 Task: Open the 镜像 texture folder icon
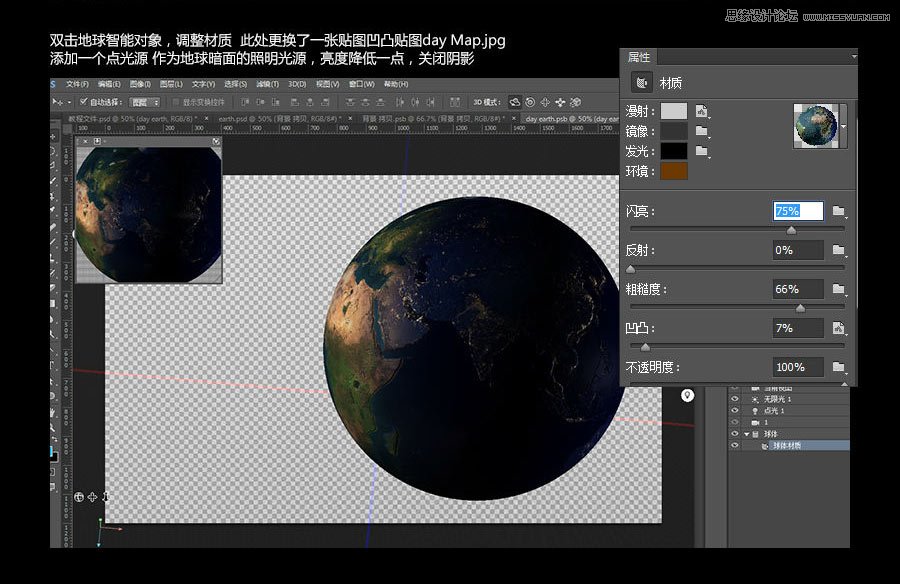(701, 132)
